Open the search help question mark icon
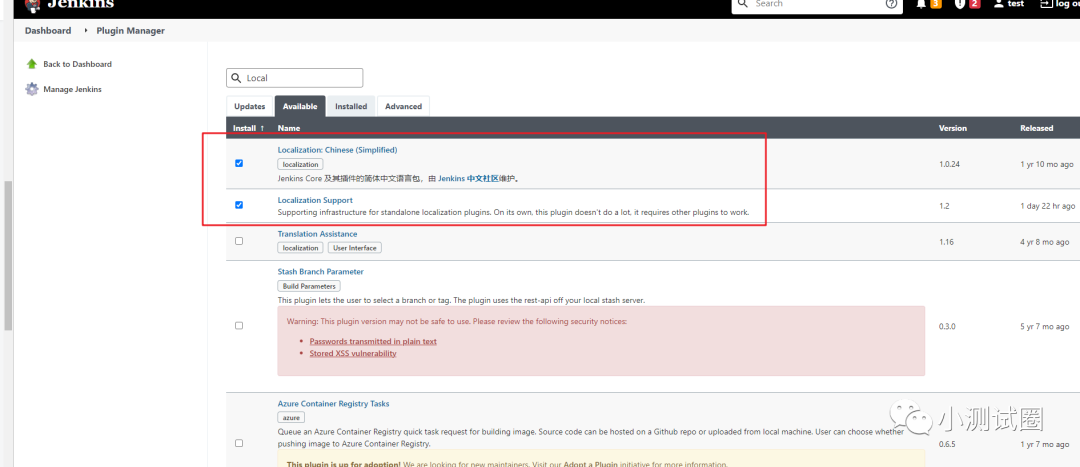The image size is (1080, 467). click(x=891, y=3)
